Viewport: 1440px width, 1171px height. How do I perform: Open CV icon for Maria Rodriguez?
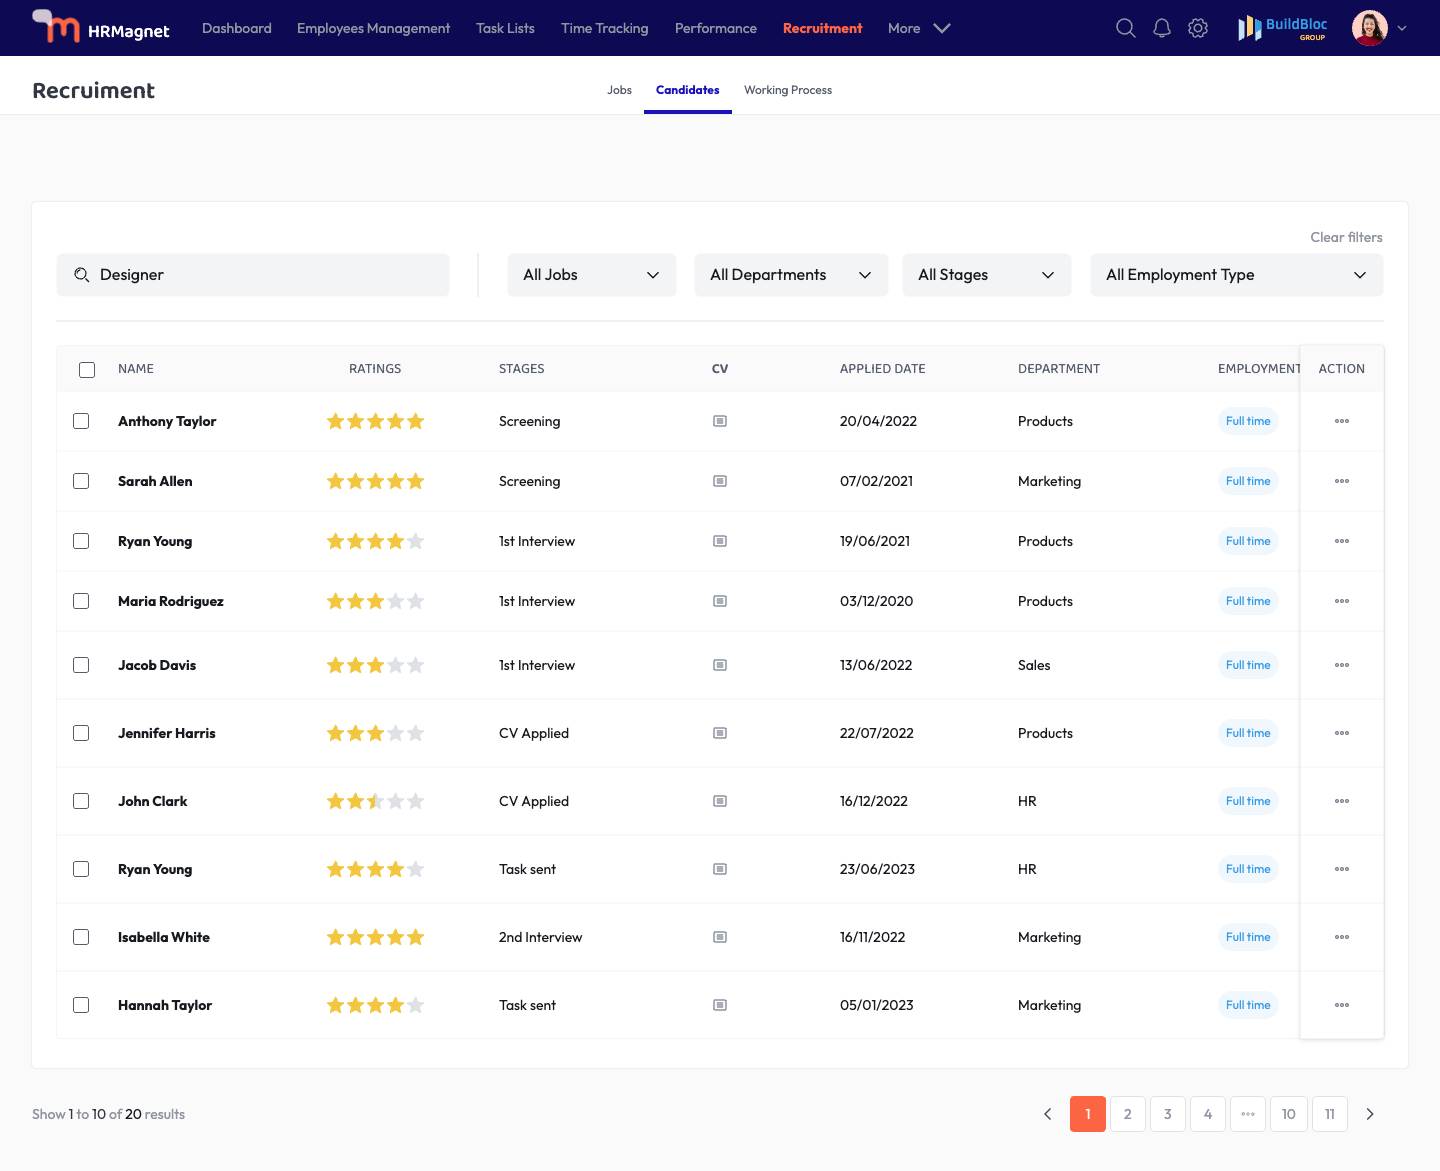point(720,601)
